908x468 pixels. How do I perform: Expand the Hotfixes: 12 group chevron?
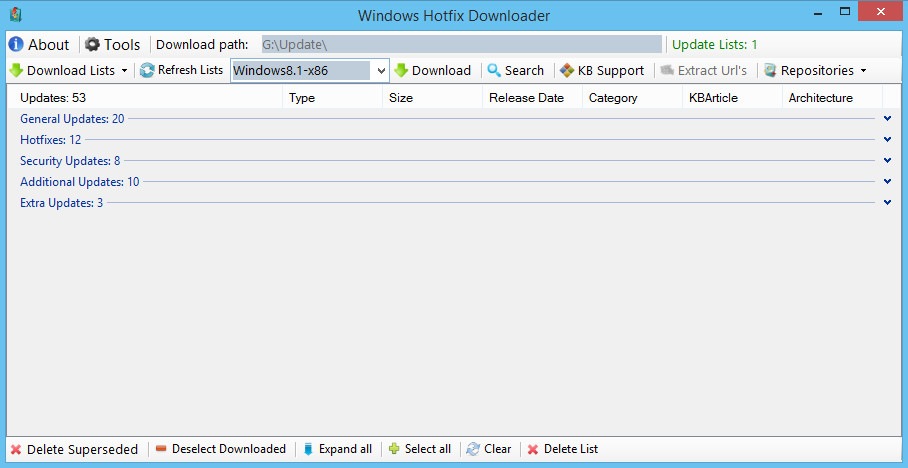tap(888, 140)
